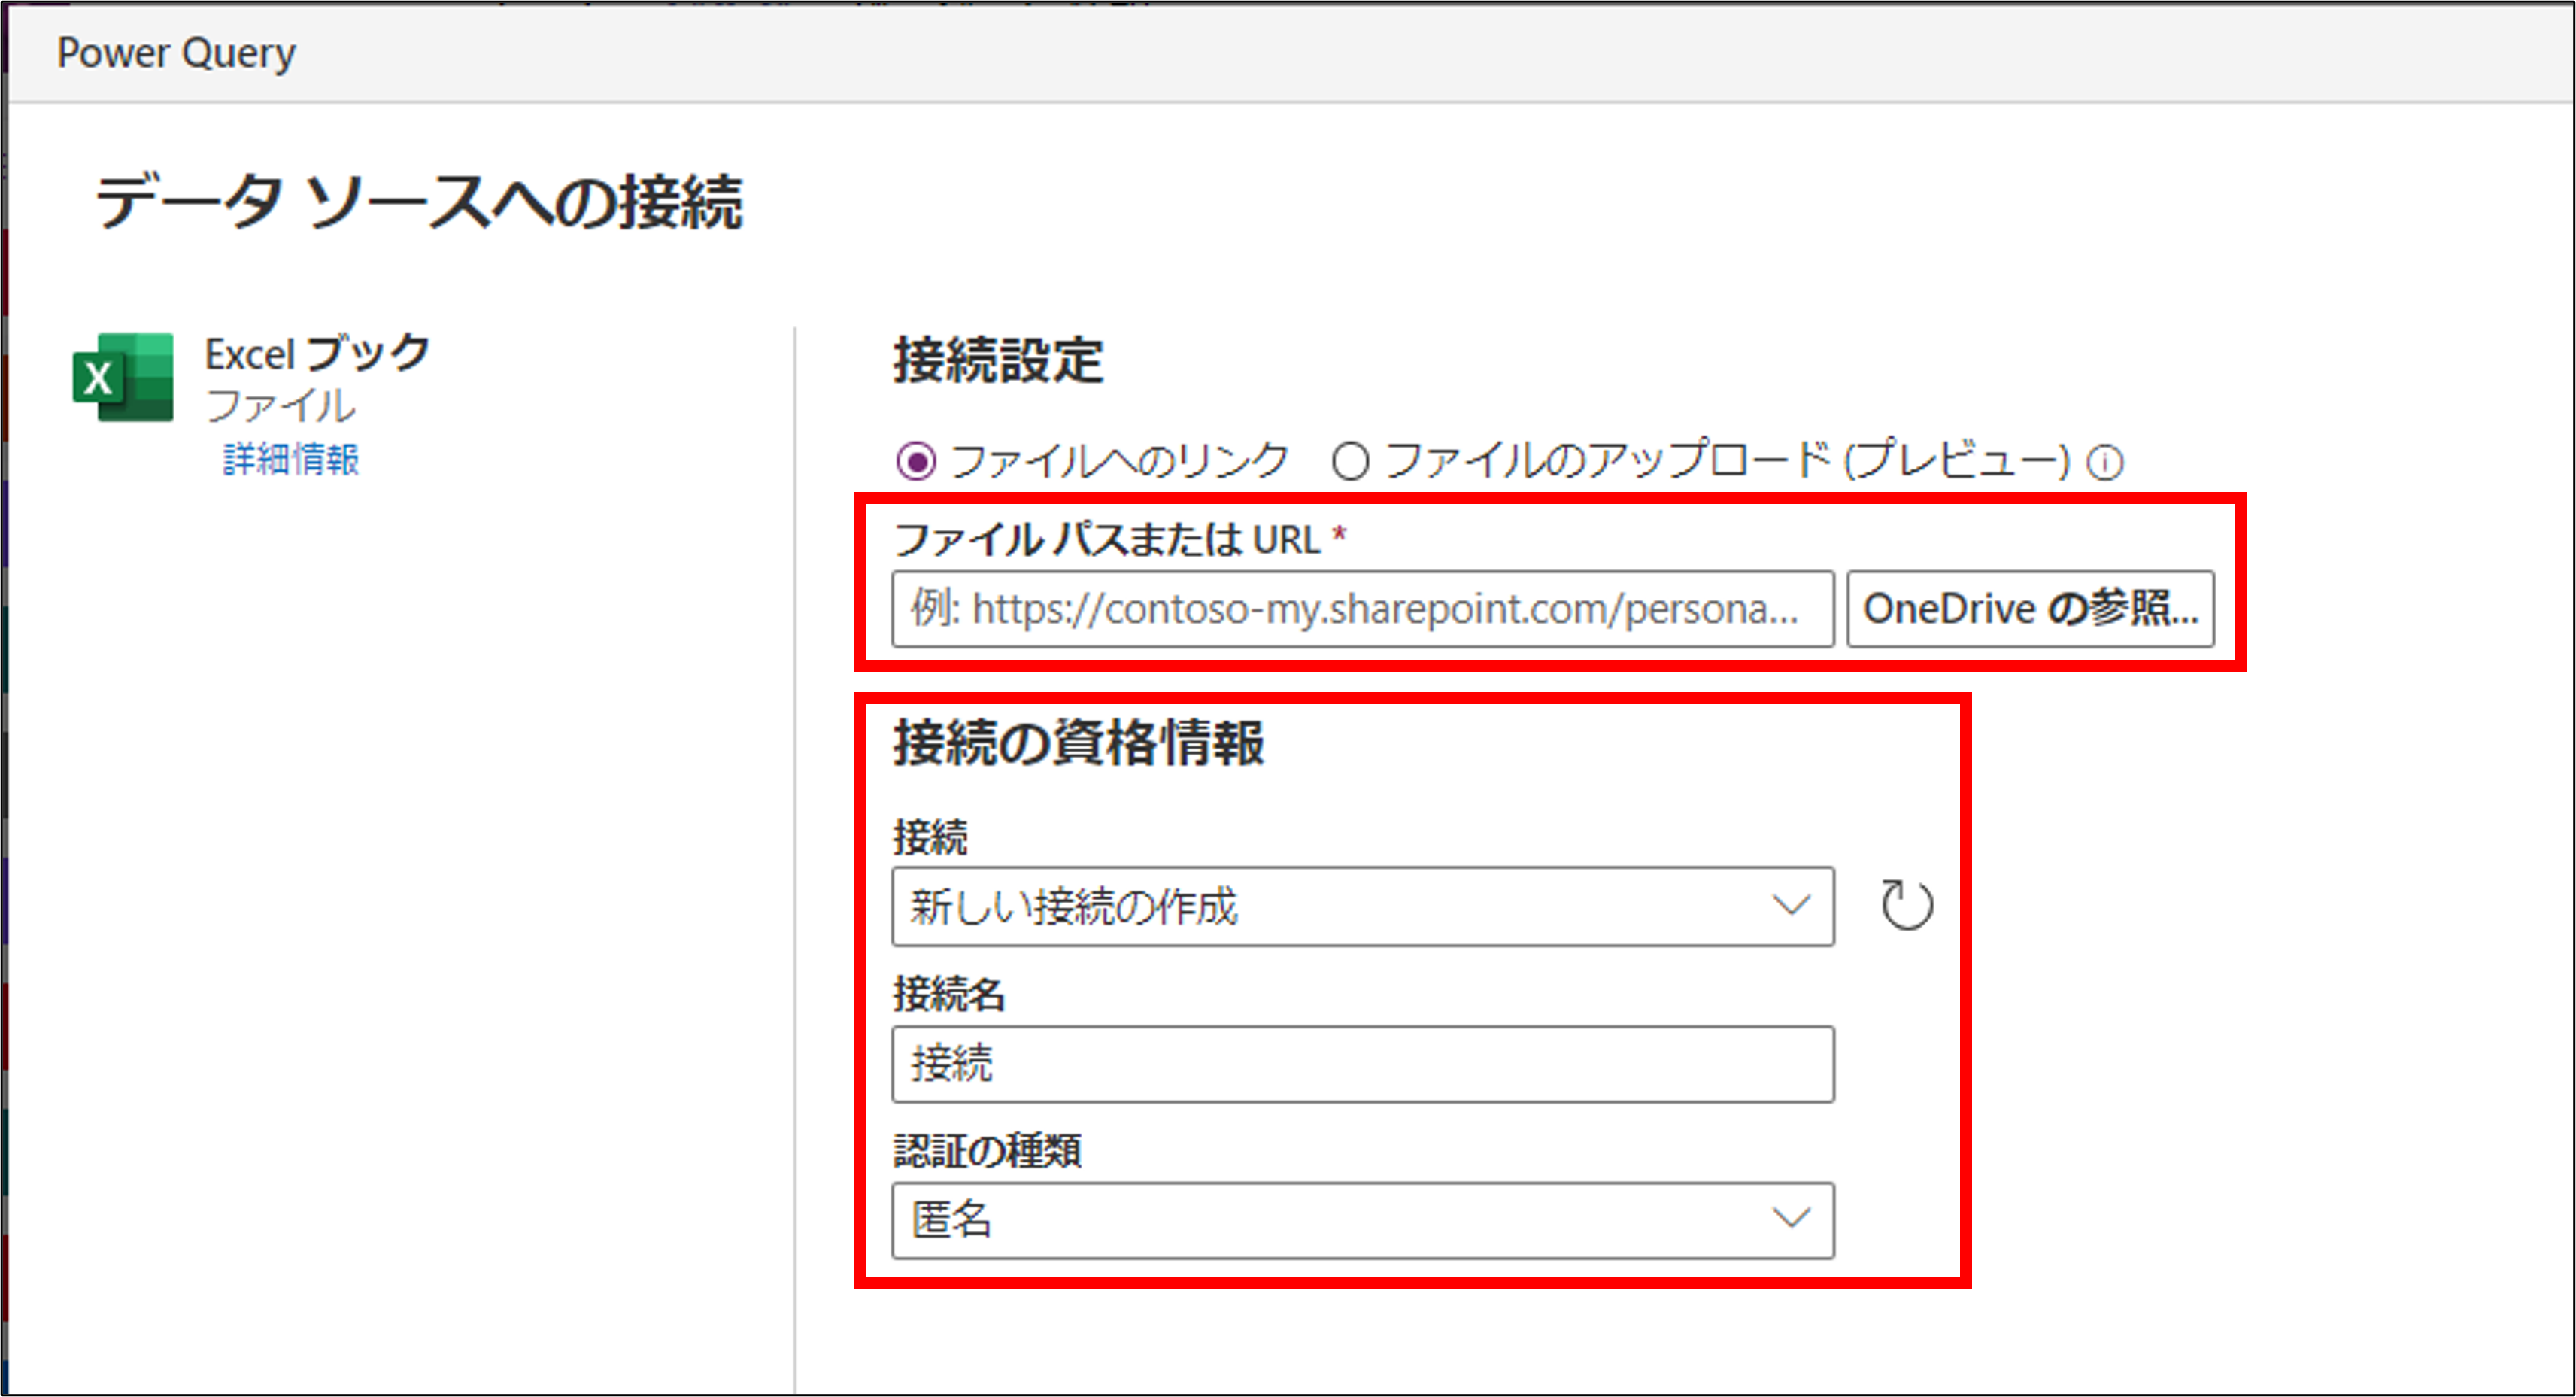The width and height of the screenshot is (2576, 1397).
Task: Click the ファイル label below Excel ブック
Action: coord(278,407)
